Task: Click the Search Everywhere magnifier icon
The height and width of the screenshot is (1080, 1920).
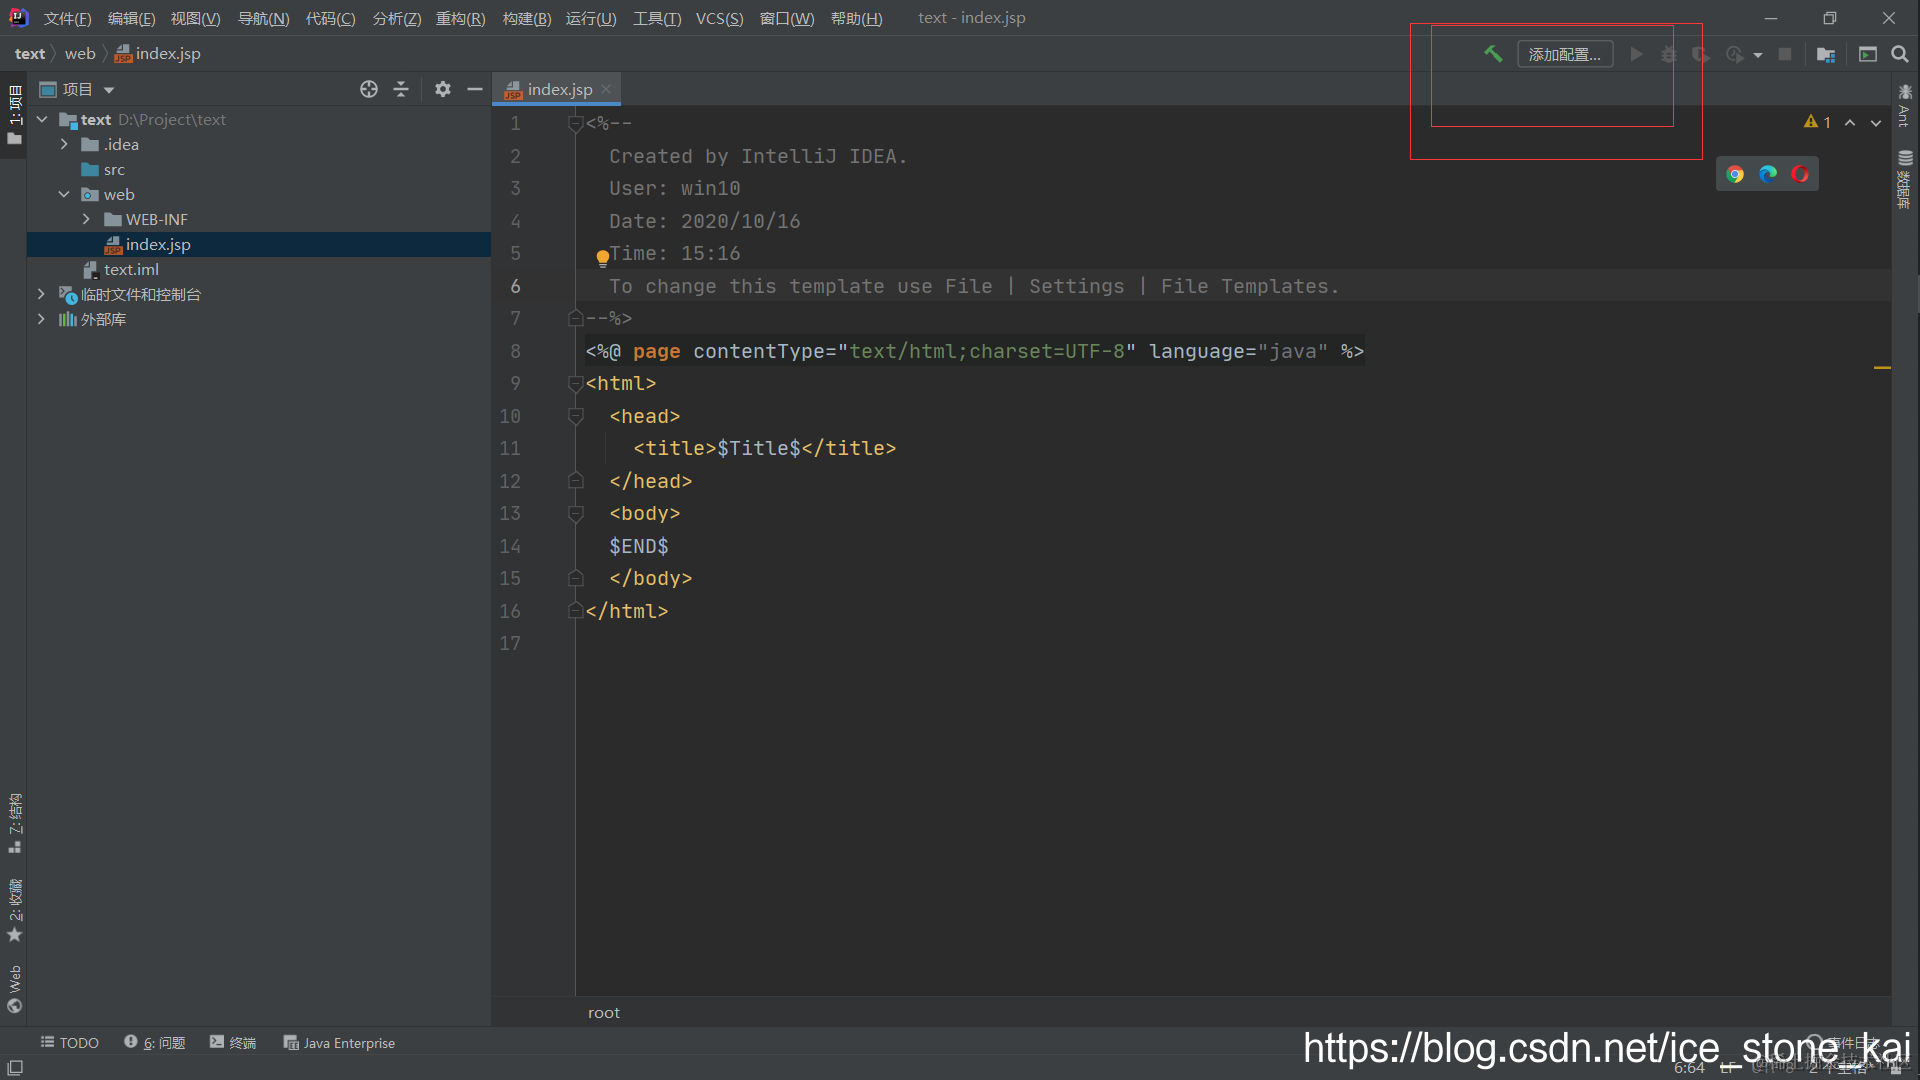Action: (x=1900, y=54)
